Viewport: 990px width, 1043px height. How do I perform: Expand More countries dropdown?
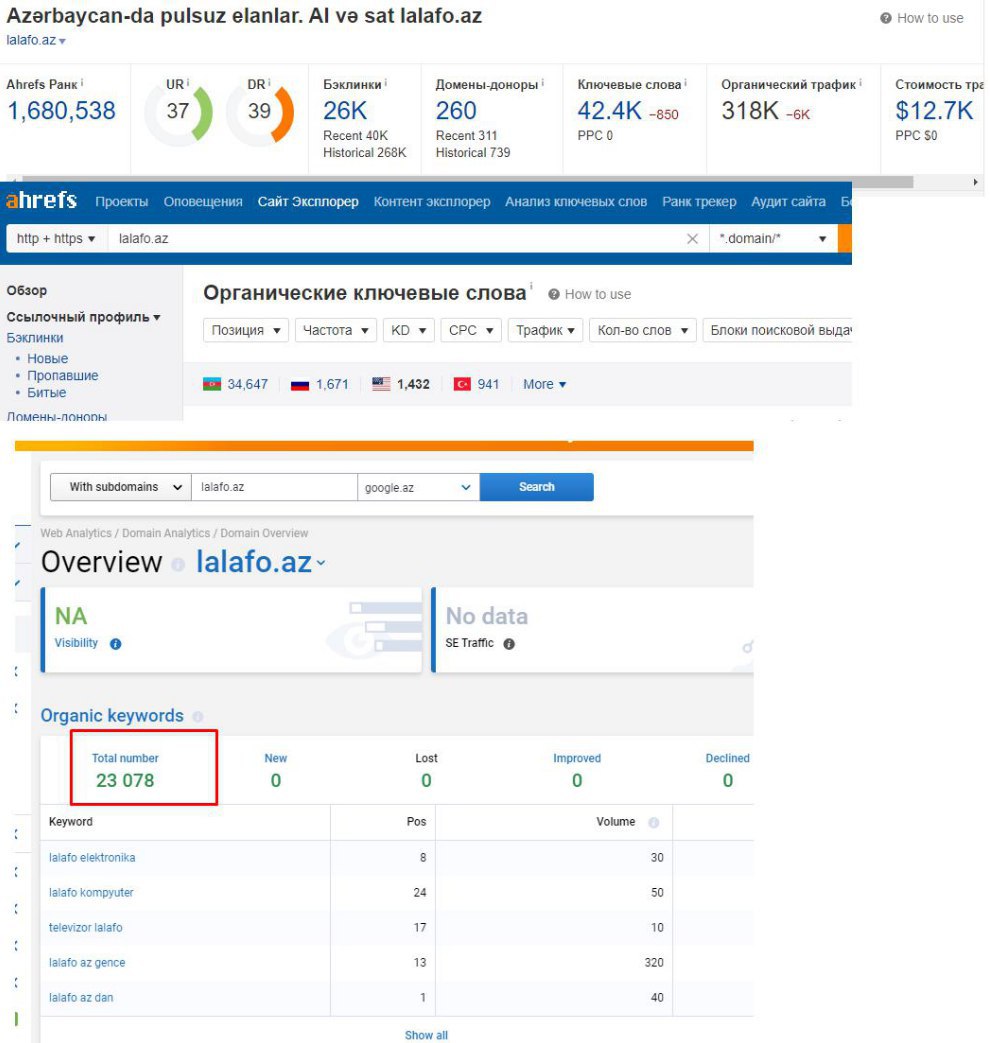pos(544,384)
